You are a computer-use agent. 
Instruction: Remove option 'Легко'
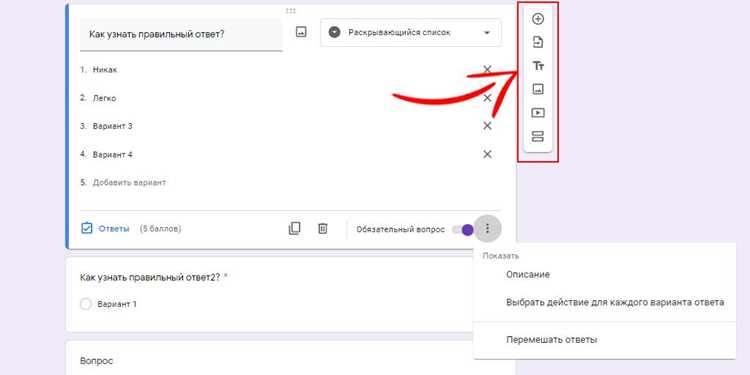[487, 98]
